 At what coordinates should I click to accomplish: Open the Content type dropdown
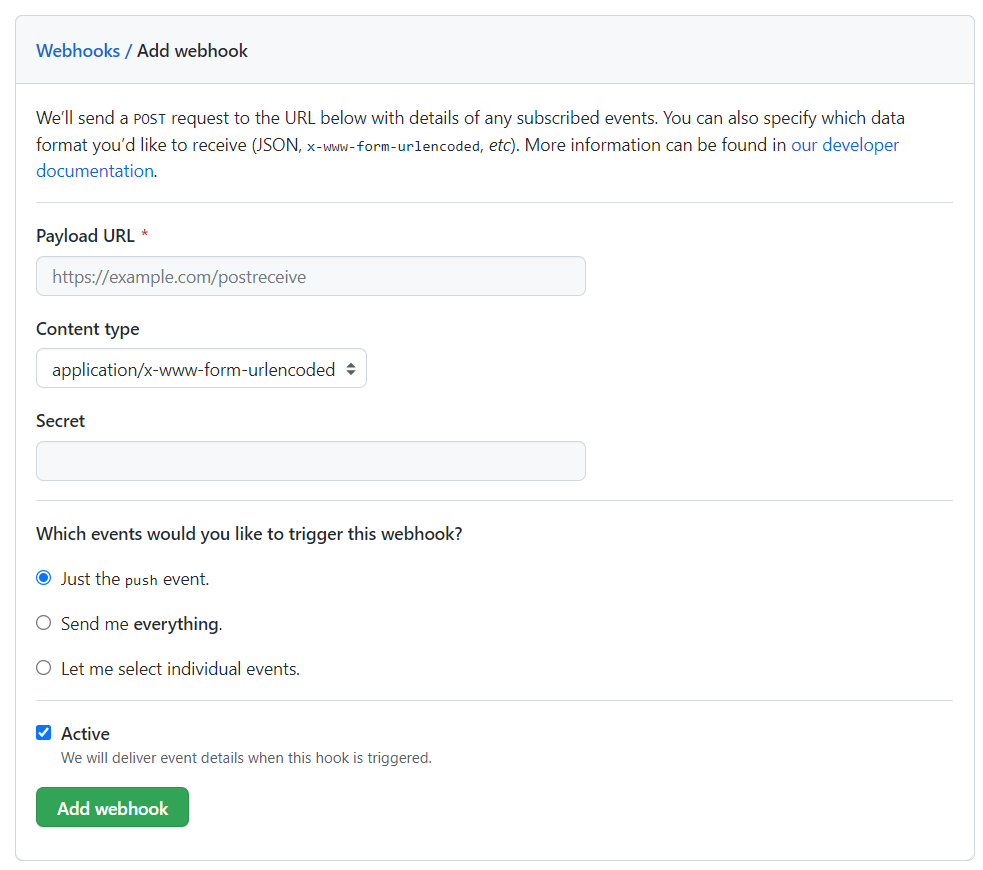200,368
